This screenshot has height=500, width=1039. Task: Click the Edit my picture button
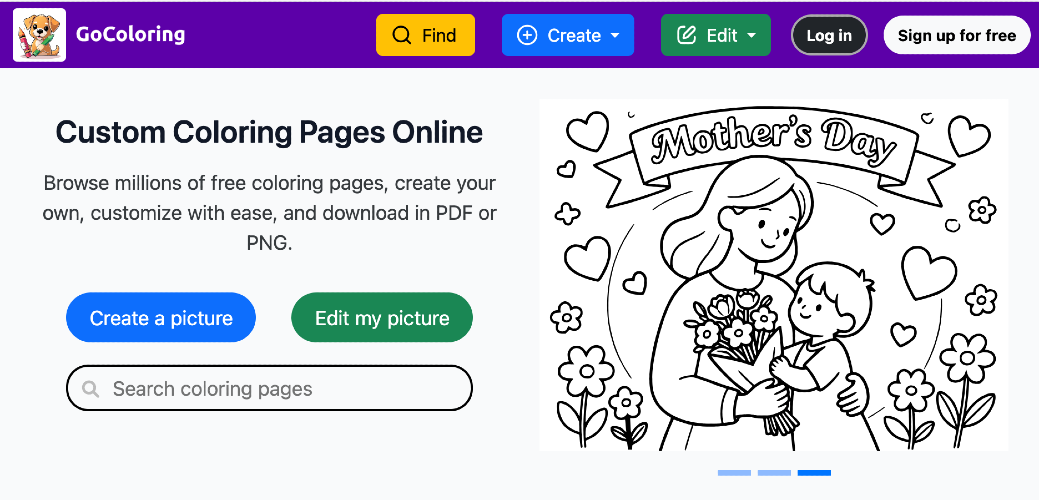382,318
